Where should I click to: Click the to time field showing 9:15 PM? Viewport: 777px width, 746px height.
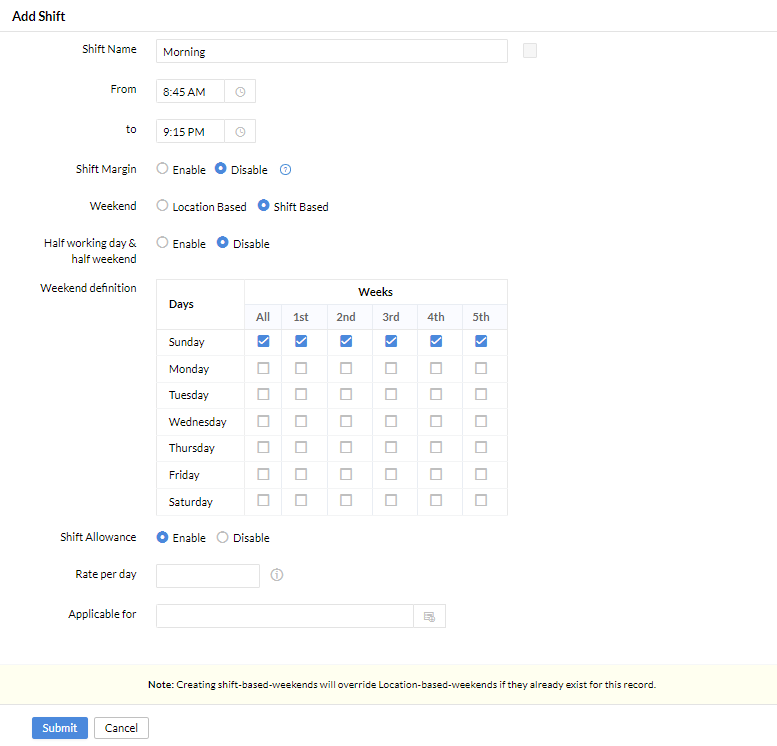pyautogui.click(x=190, y=132)
